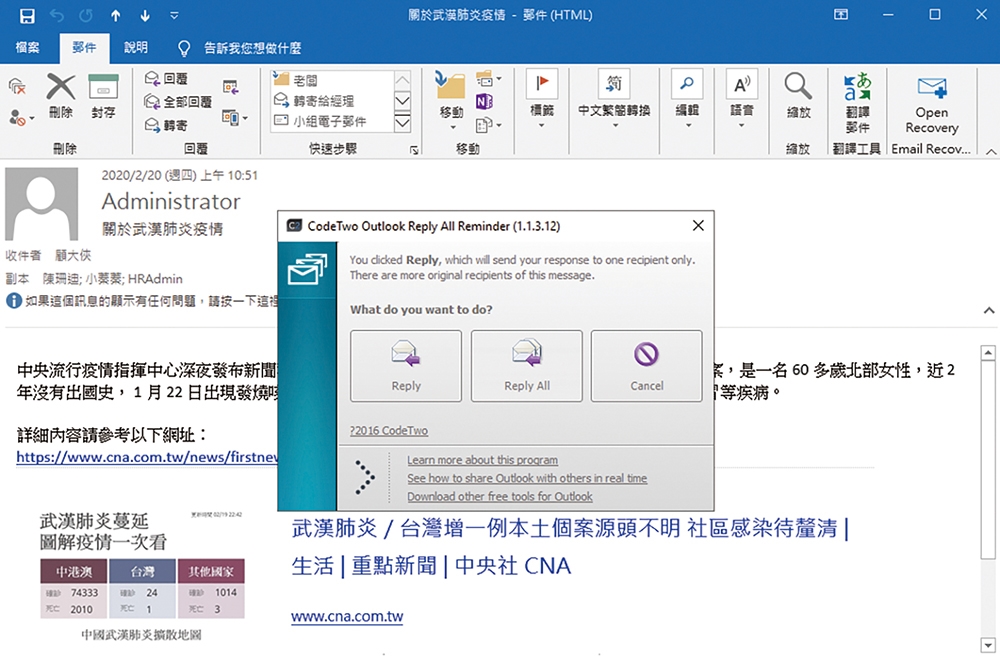Collapse the ribbon with the chevron
The image size is (1000, 662).
tap(990, 152)
